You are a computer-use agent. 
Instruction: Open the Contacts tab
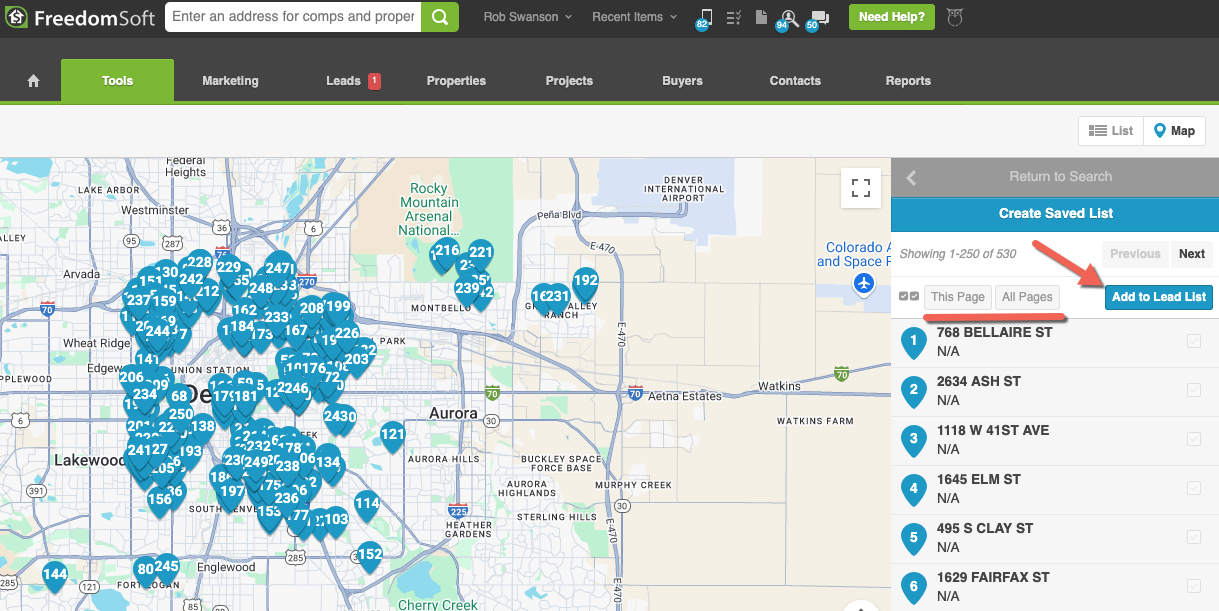tap(795, 81)
